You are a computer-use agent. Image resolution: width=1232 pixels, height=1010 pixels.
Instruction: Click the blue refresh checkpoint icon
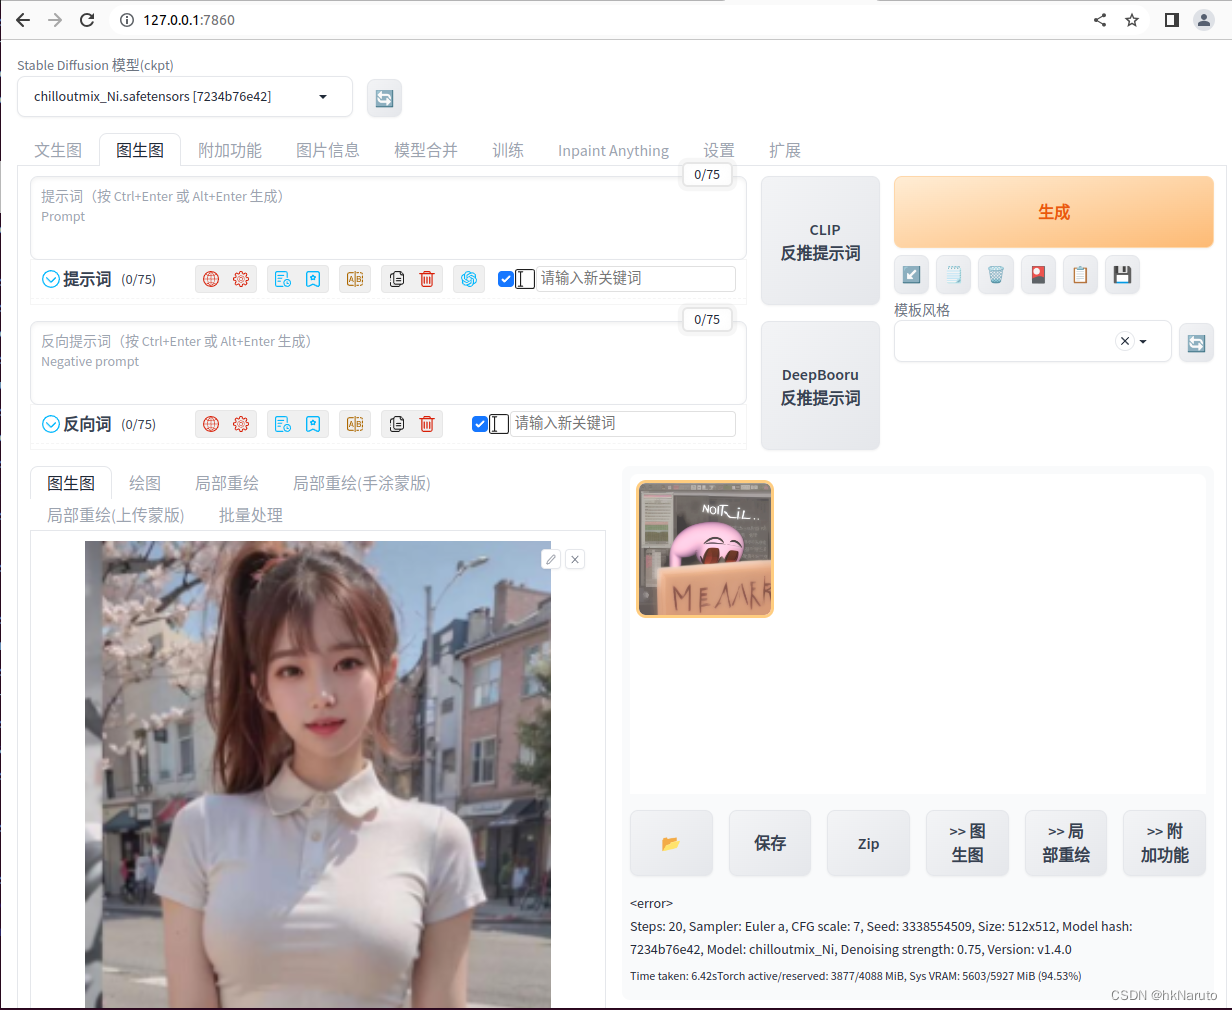click(384, 97)
